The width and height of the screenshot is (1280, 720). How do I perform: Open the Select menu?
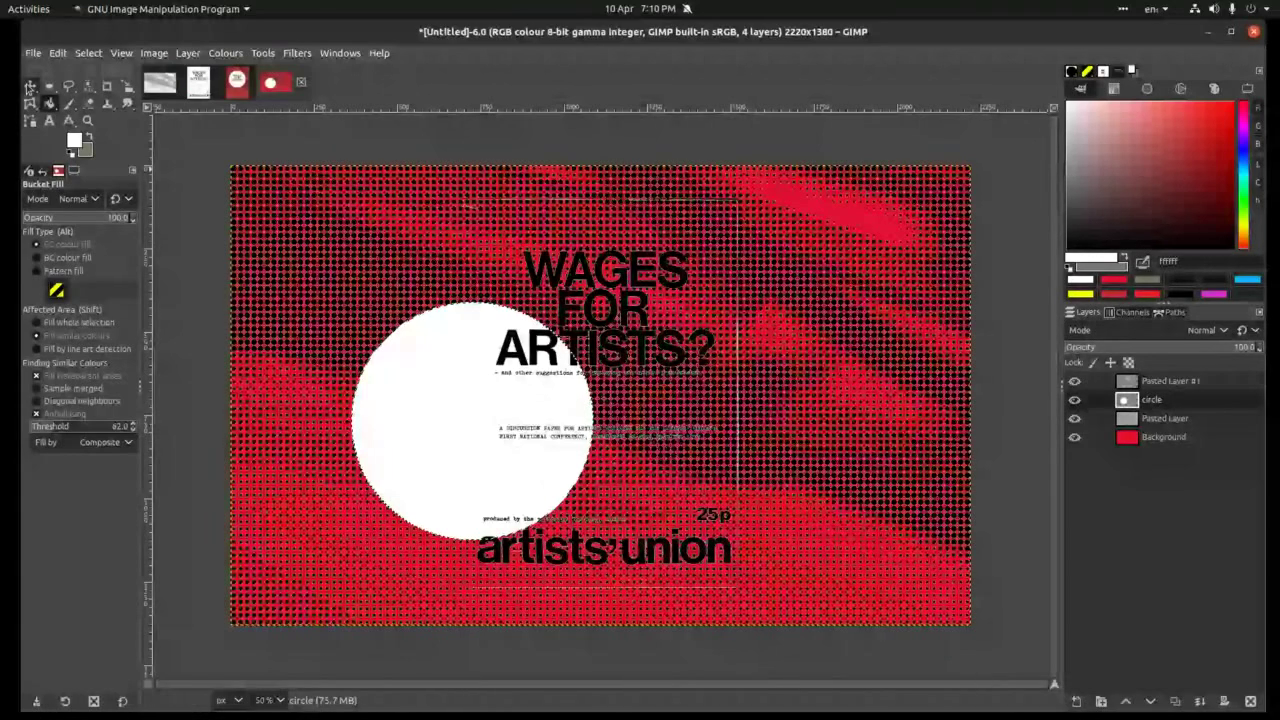click(88, 53)
